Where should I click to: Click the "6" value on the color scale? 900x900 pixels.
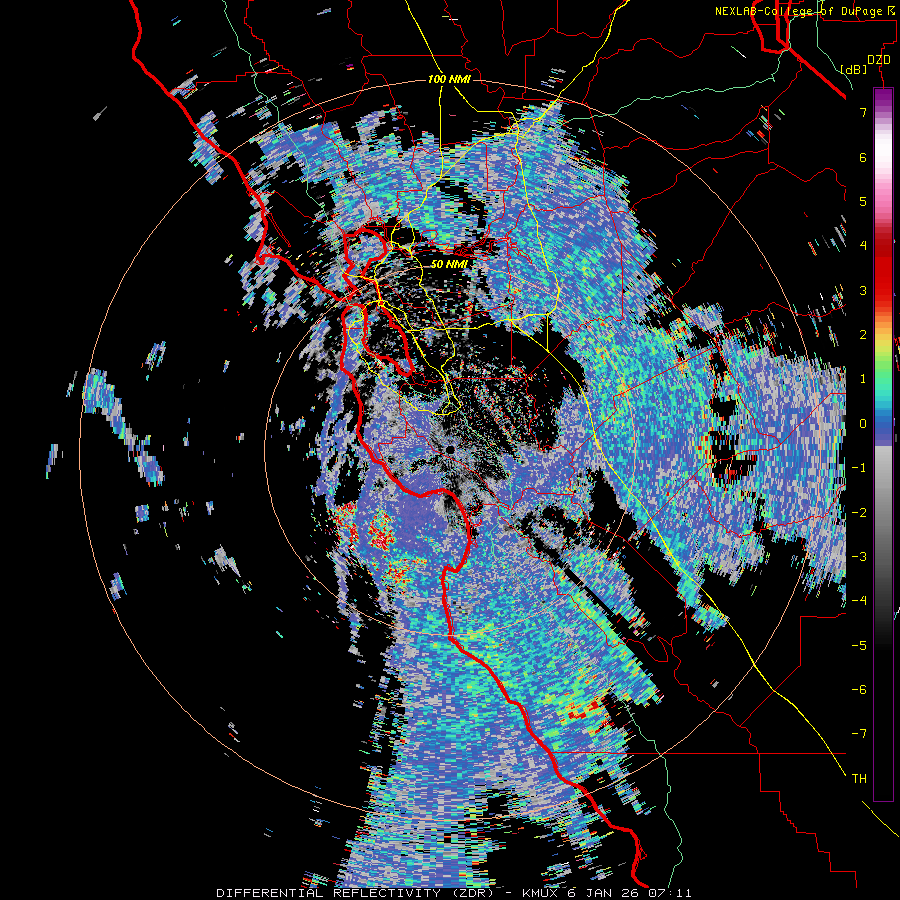point(863,157)
